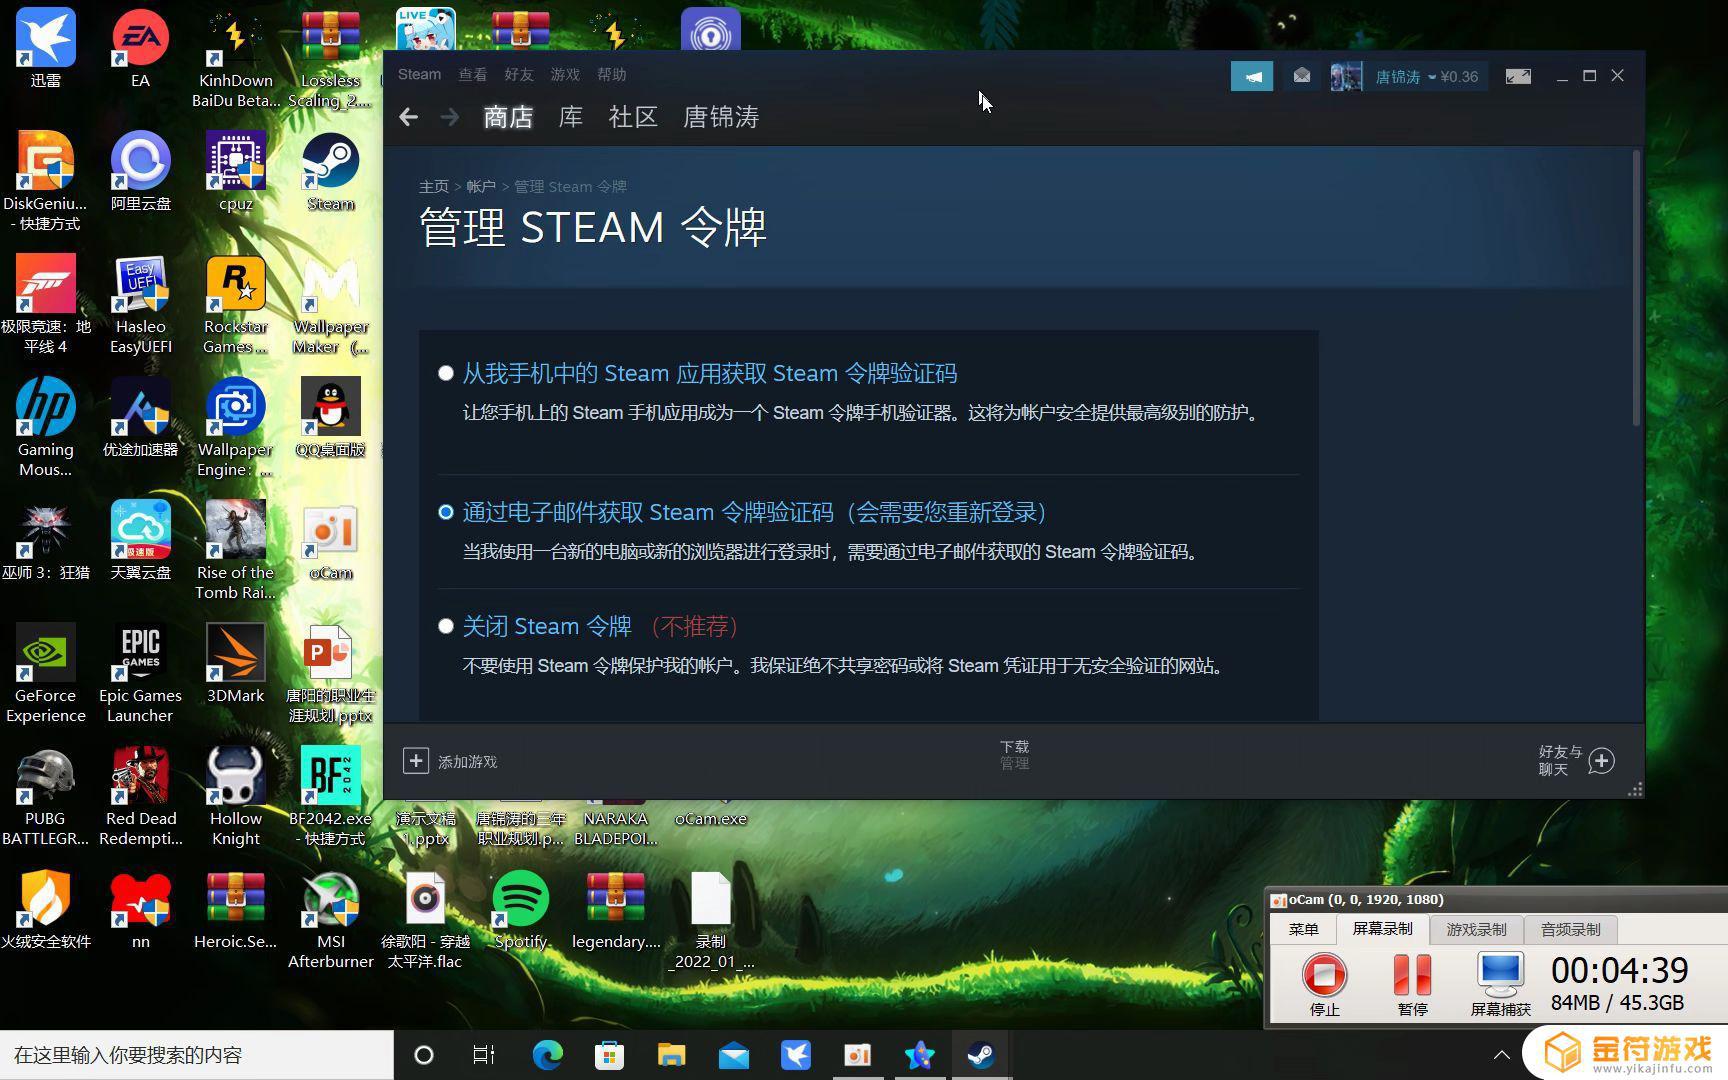Viewport: 1728px width, 1080px height.
Task: Open File Explorer from taskbar
Action: tap(671, 1055)
